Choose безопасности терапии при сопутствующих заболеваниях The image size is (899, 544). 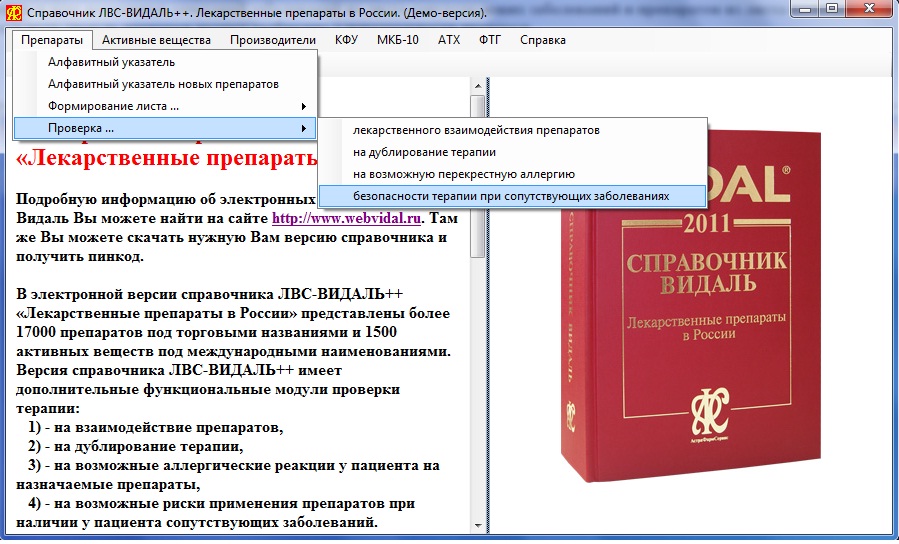513,196
